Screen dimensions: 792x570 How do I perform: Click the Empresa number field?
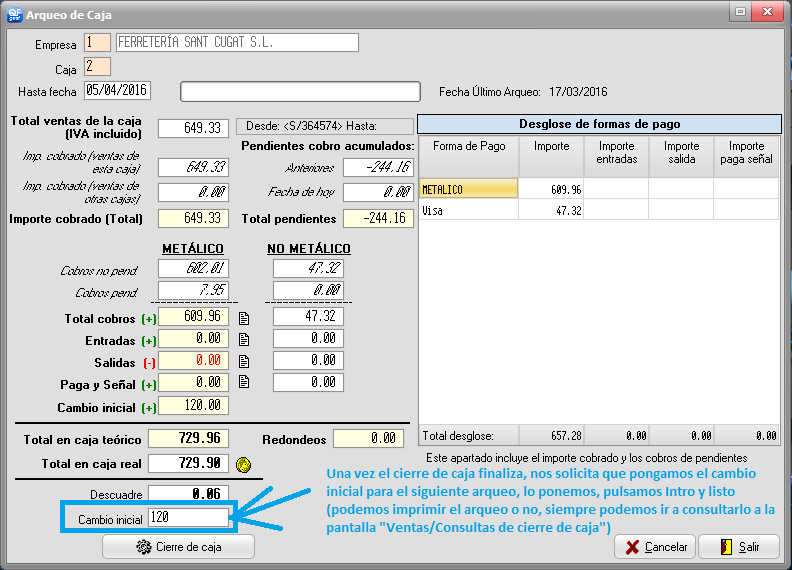97,42
